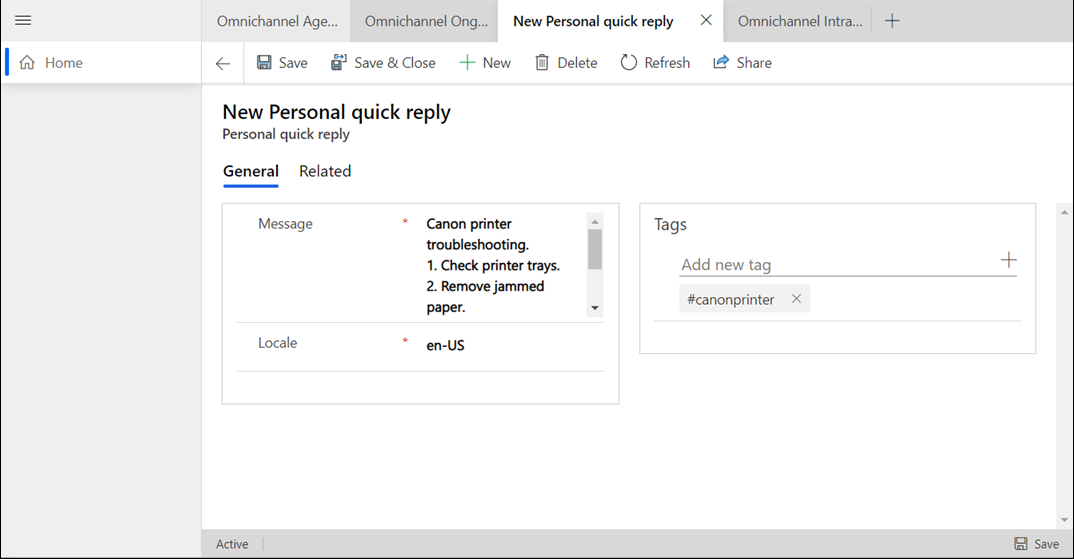Click Save in the footer bar

pyautogui.click(x=1036, y=544)
